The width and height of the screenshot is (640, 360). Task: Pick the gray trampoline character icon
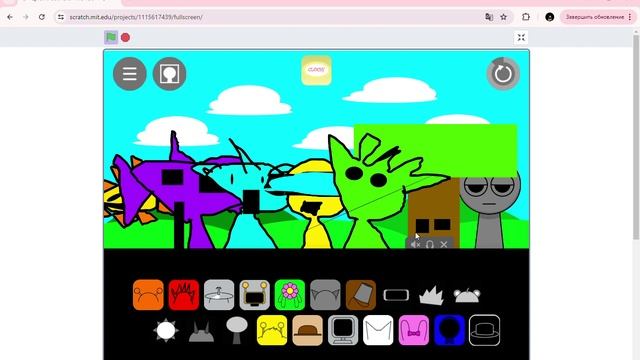click(x=219, y=295)
